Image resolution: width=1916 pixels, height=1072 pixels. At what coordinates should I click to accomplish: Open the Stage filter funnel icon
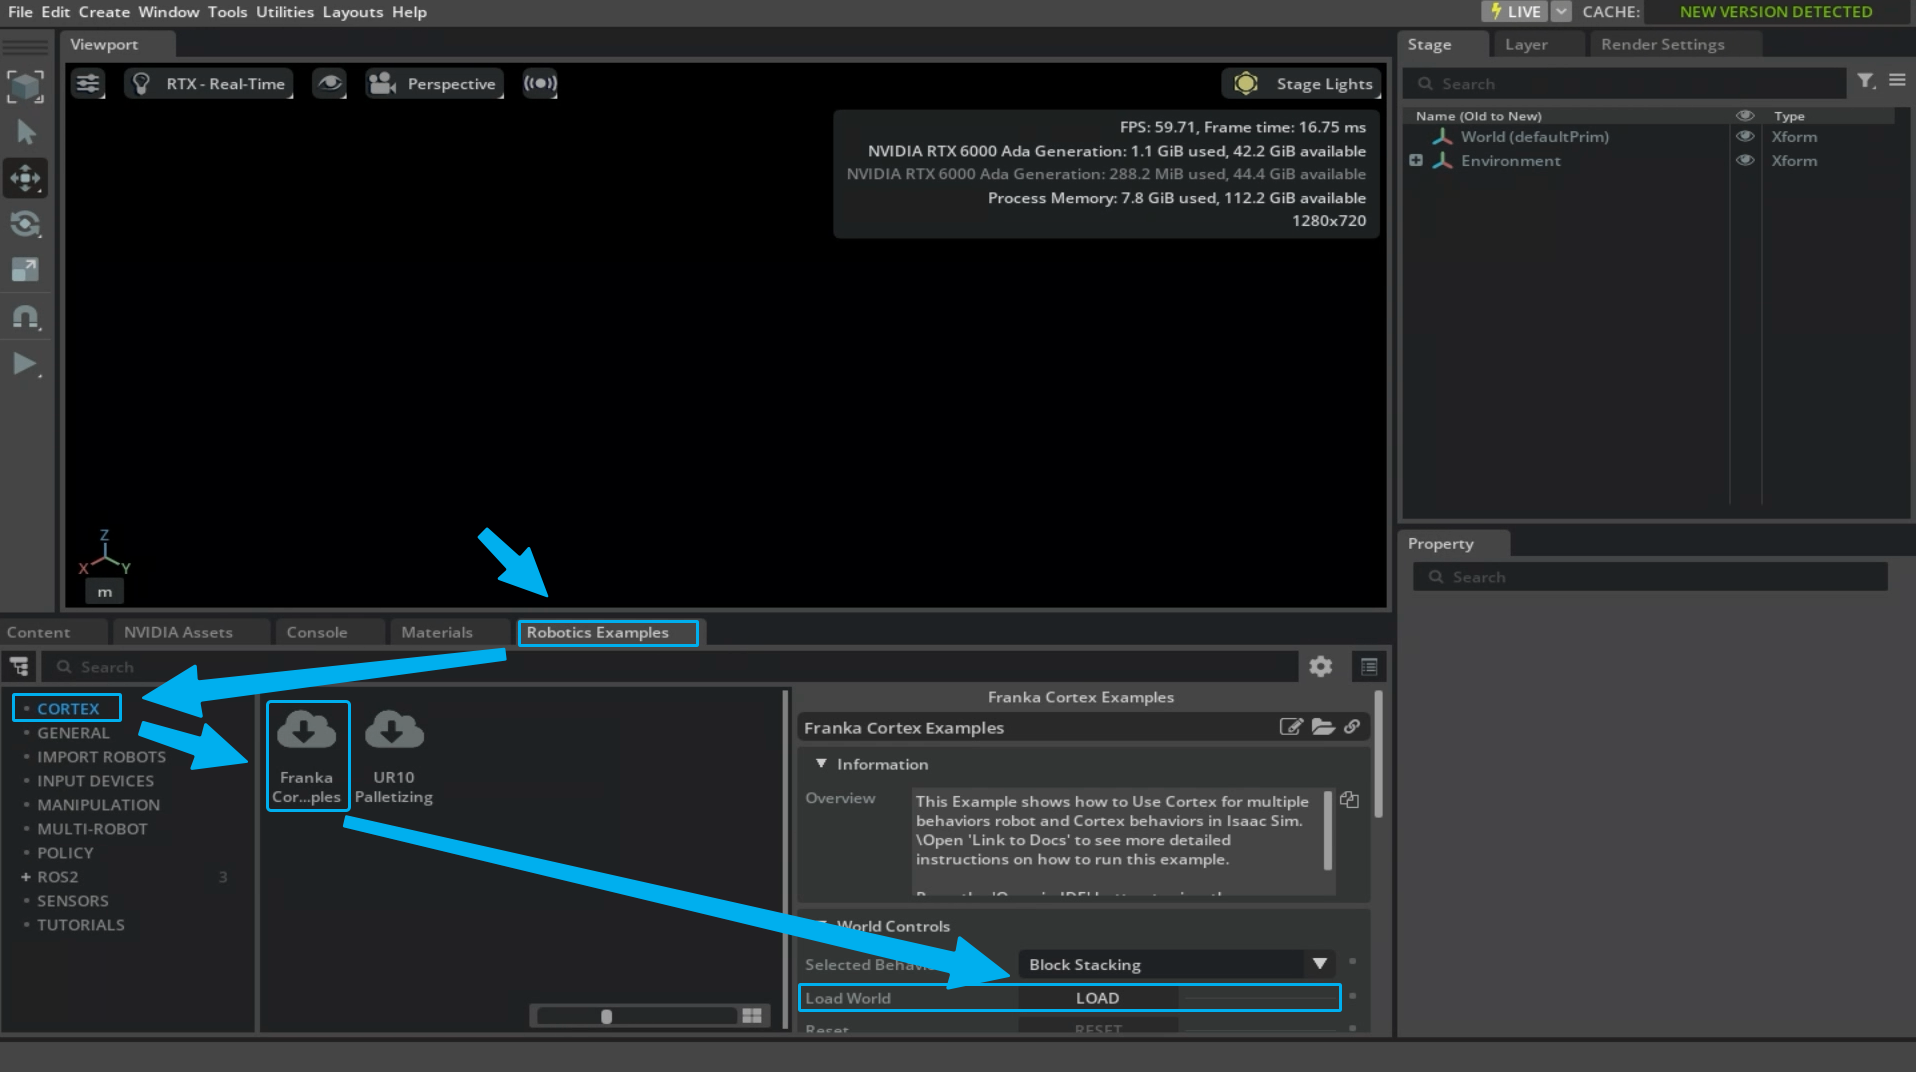point(1866,81)
